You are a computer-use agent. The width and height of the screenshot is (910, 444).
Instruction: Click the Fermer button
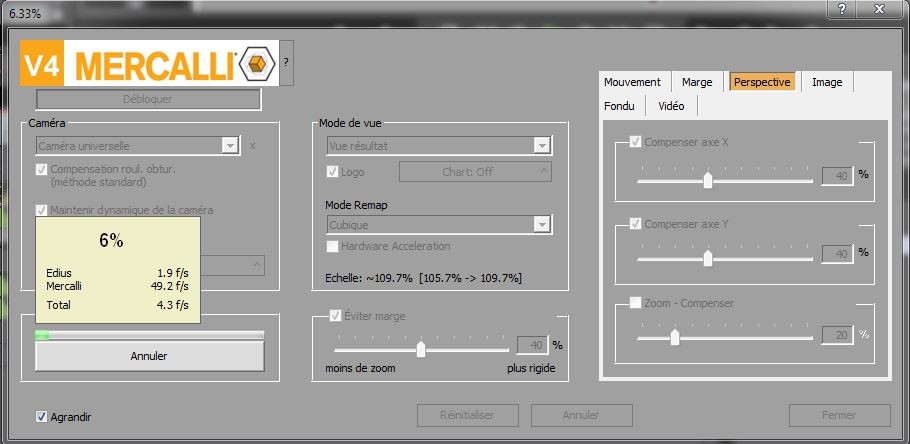(x=839, y=415)
